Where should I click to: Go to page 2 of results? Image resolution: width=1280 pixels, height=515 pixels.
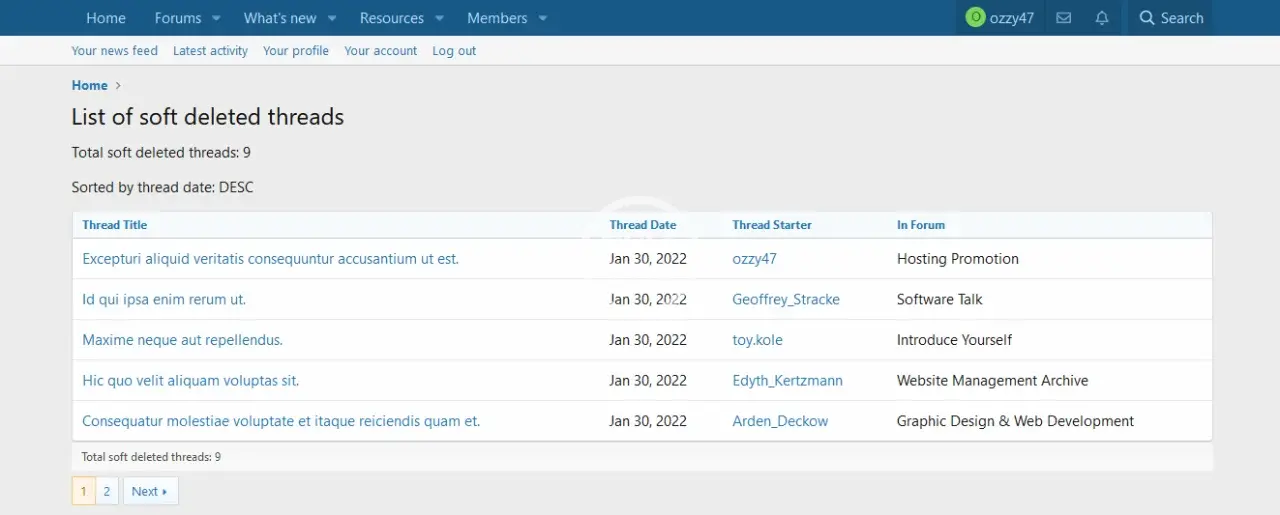(107, 491)
